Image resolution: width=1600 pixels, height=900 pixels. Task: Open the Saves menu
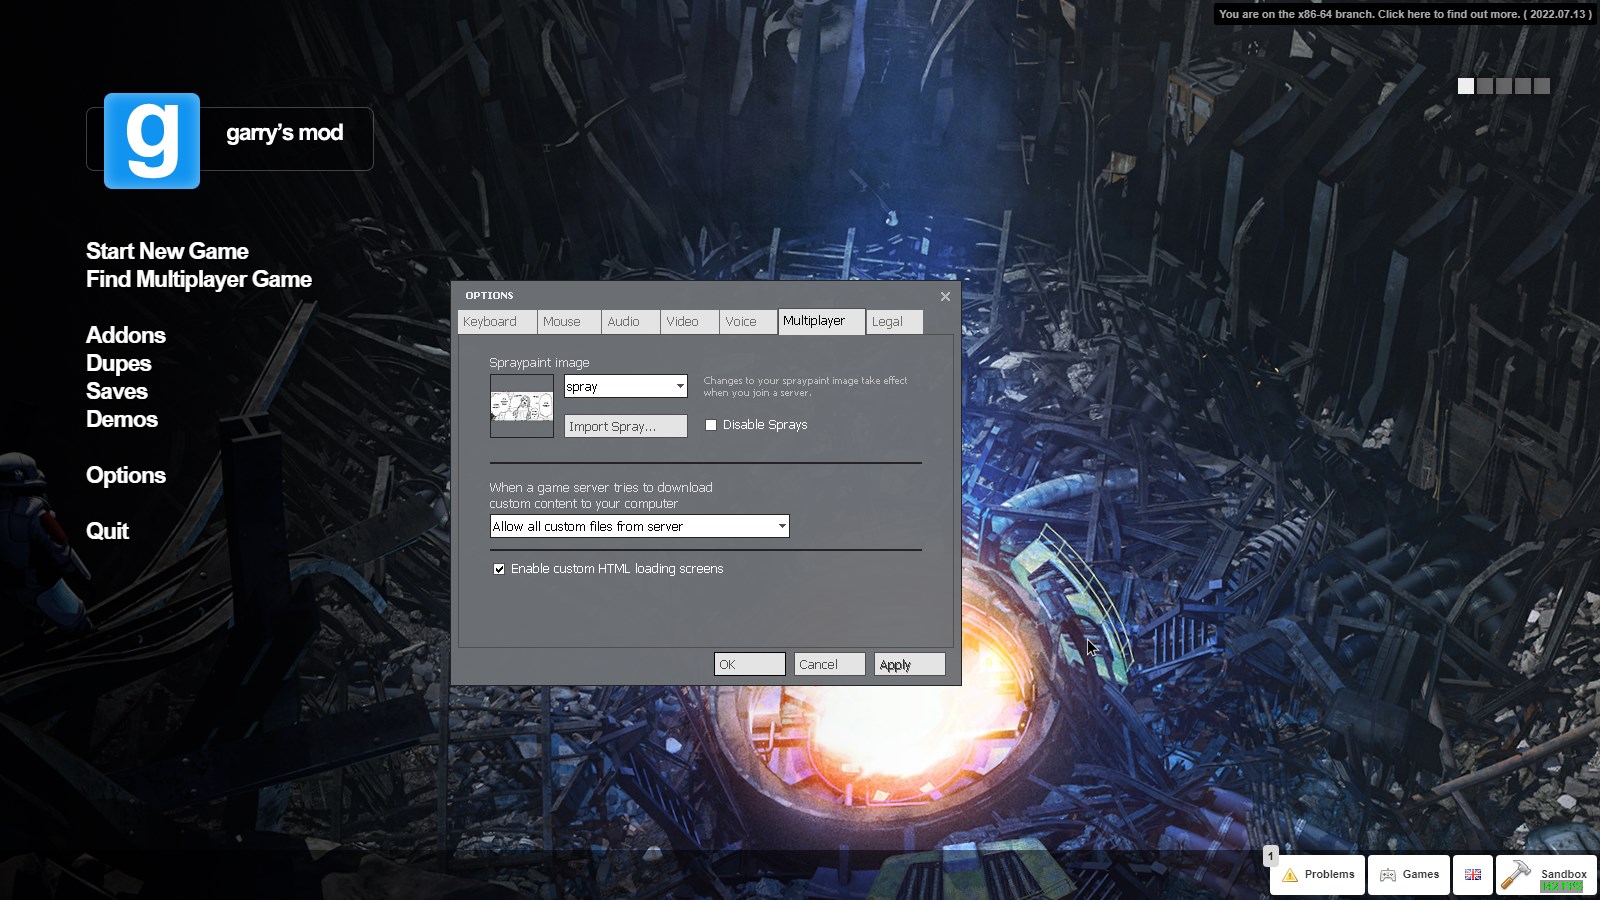tap(117, 391)
